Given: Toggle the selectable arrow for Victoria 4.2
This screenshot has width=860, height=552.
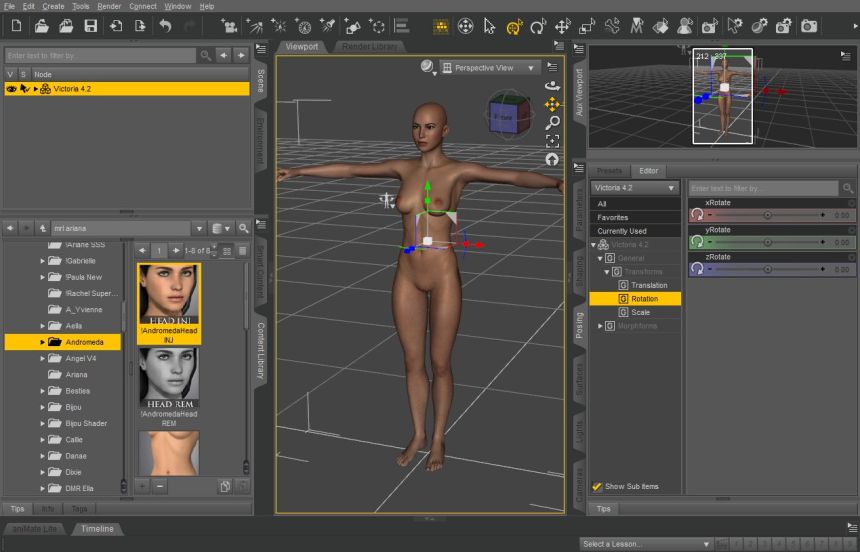Looking at the screenshot, I should click(25, 89).
